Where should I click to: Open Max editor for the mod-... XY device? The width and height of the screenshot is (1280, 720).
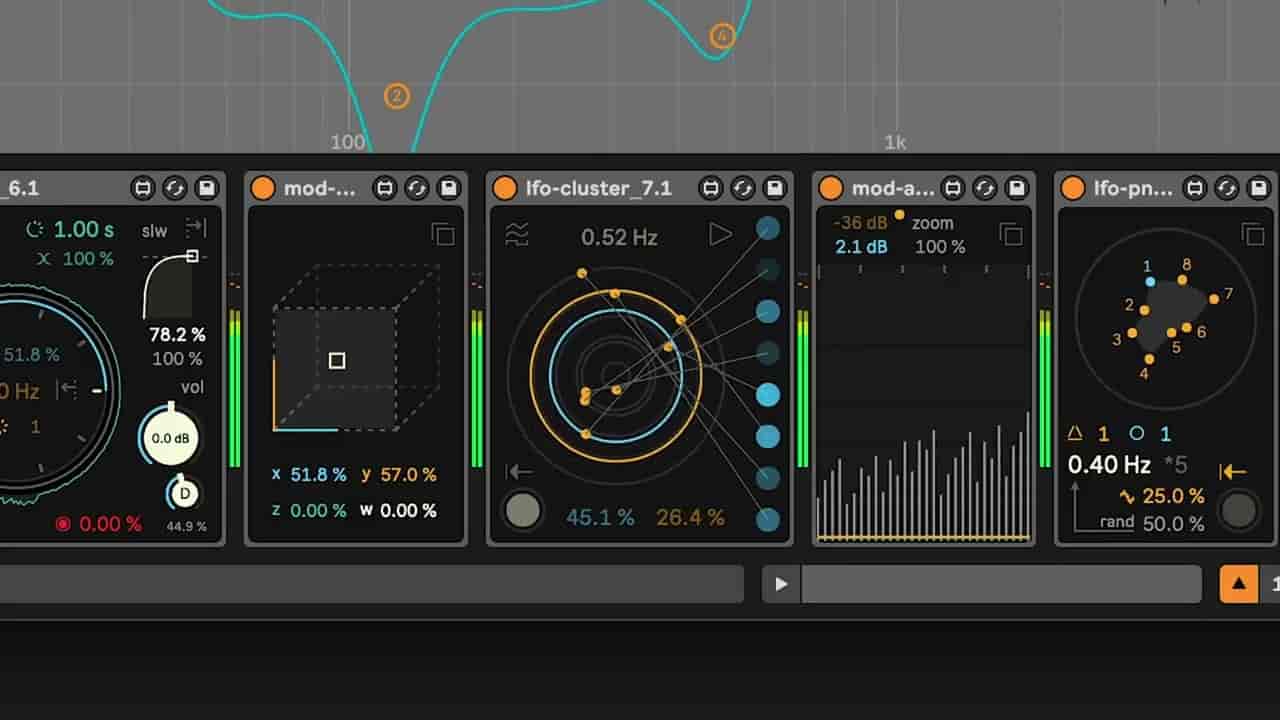click(385, 188)
